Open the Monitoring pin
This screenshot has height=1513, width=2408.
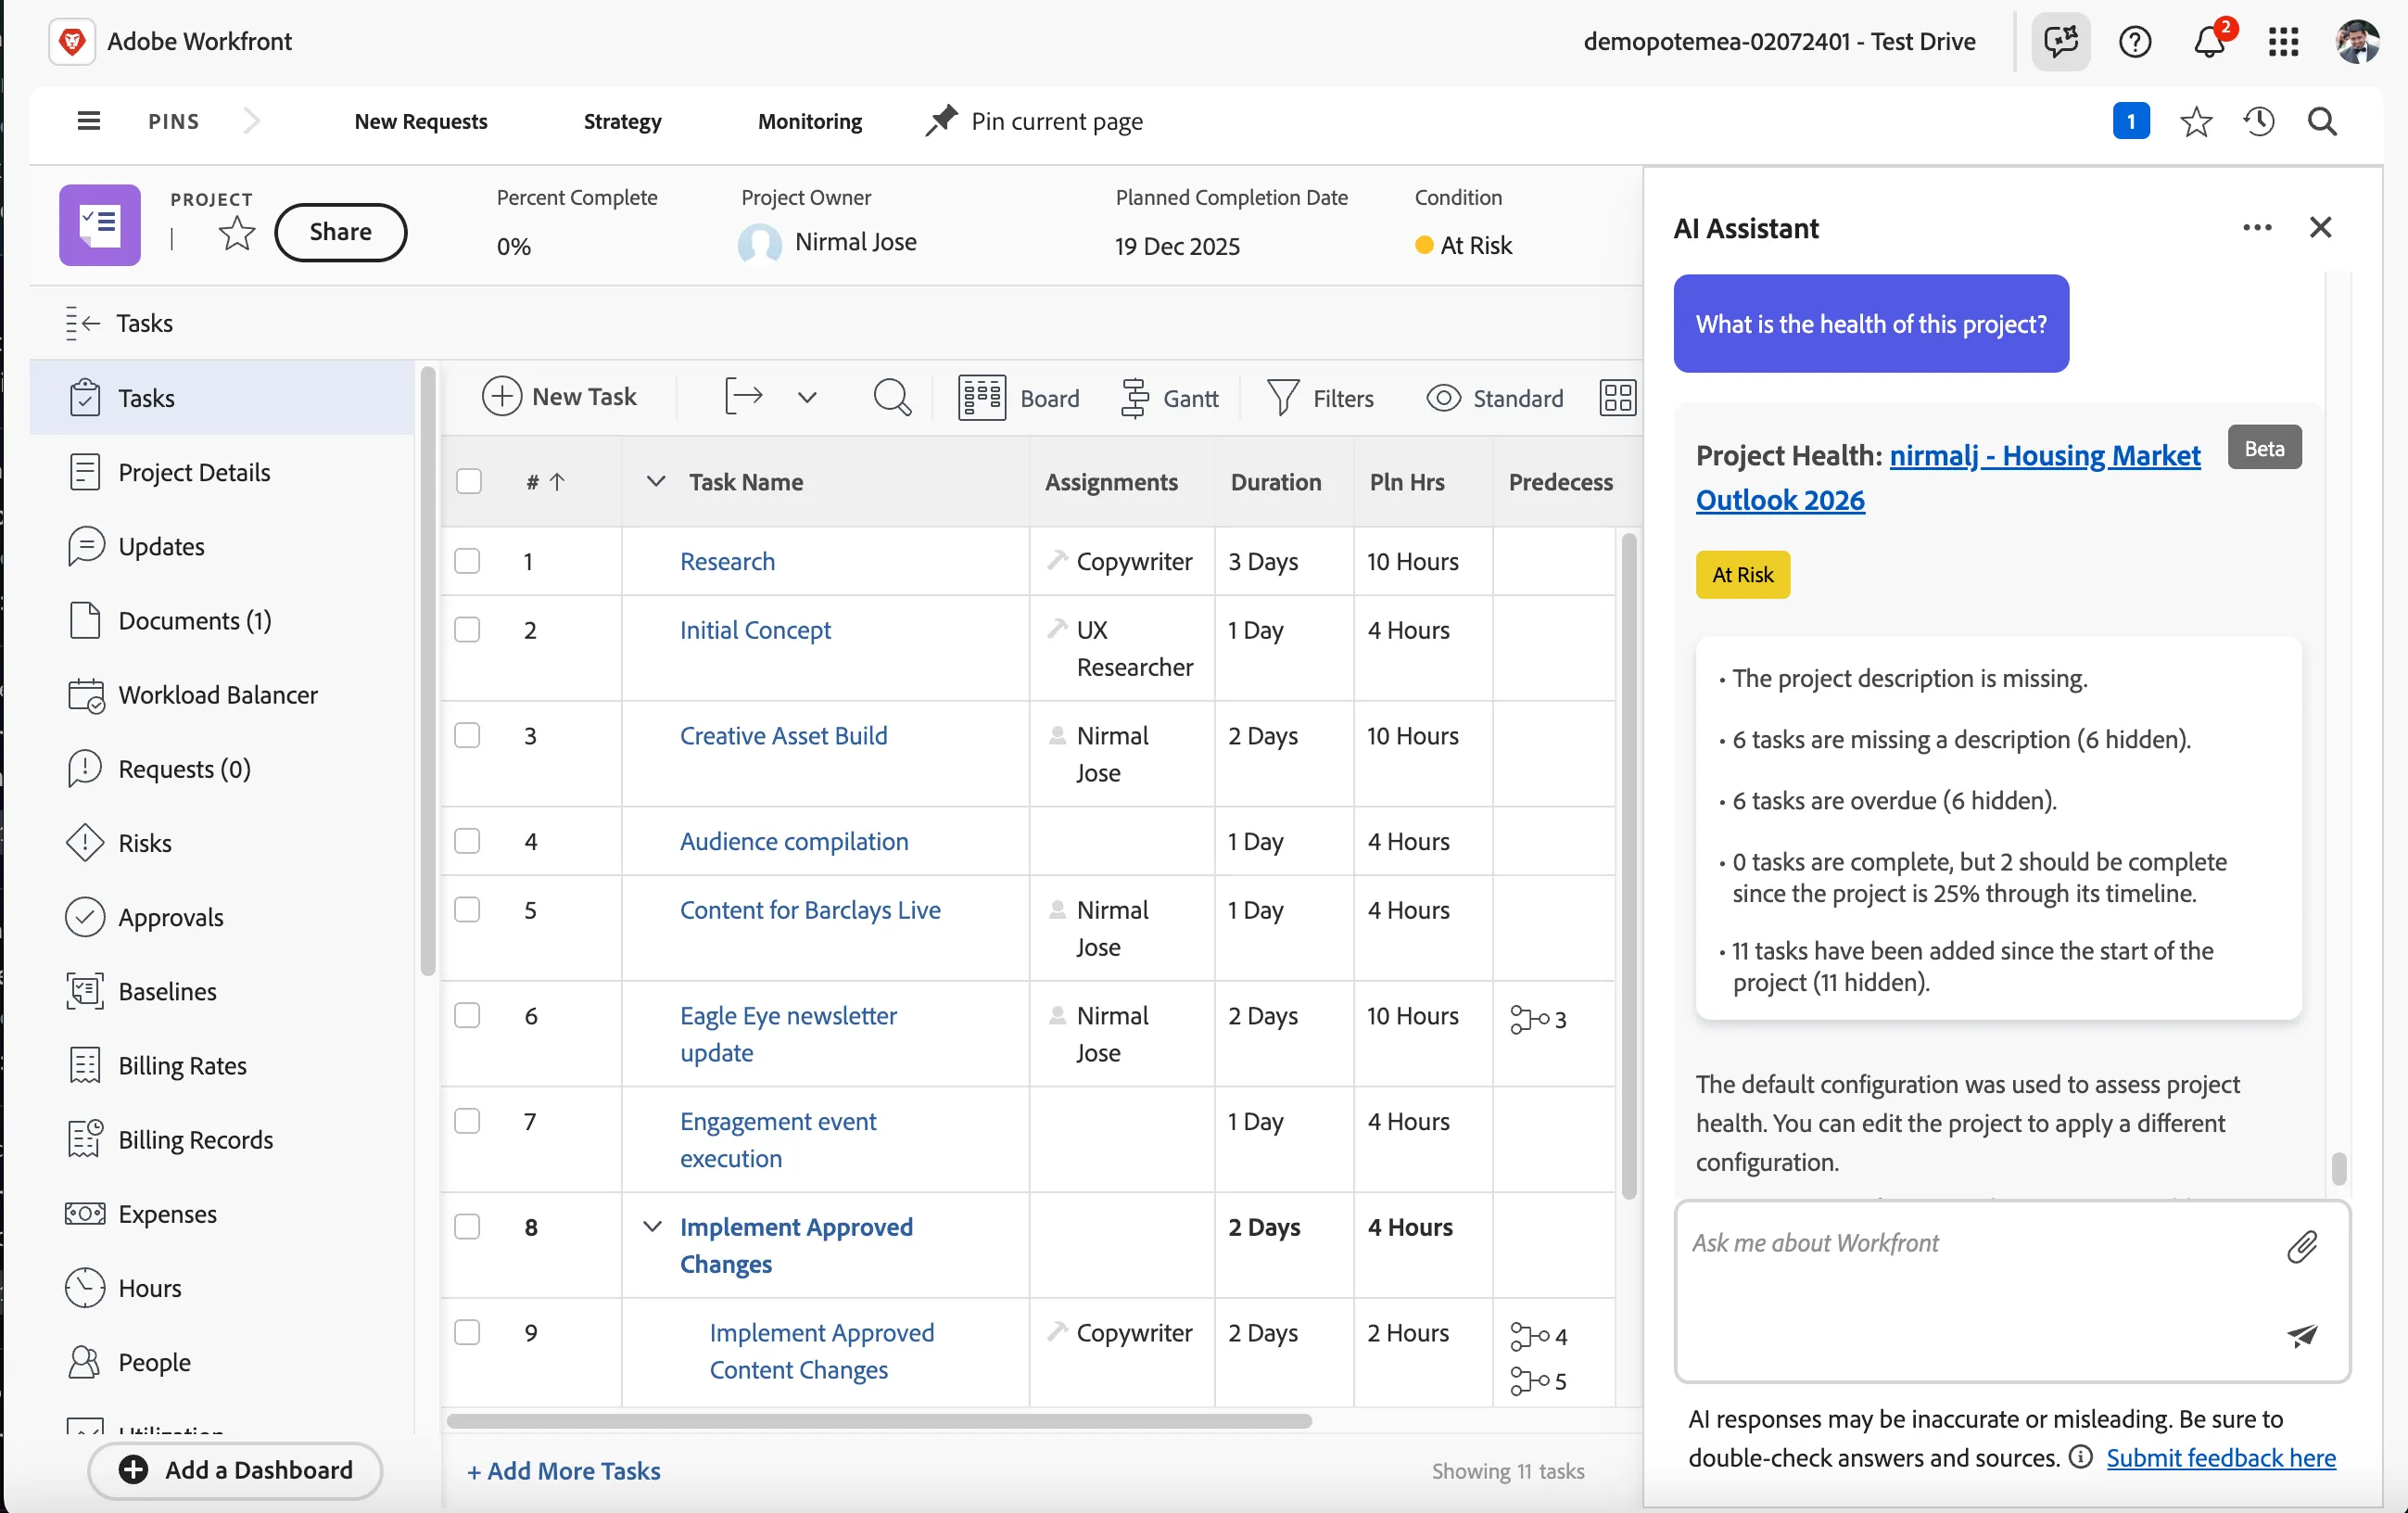point(810,121)
